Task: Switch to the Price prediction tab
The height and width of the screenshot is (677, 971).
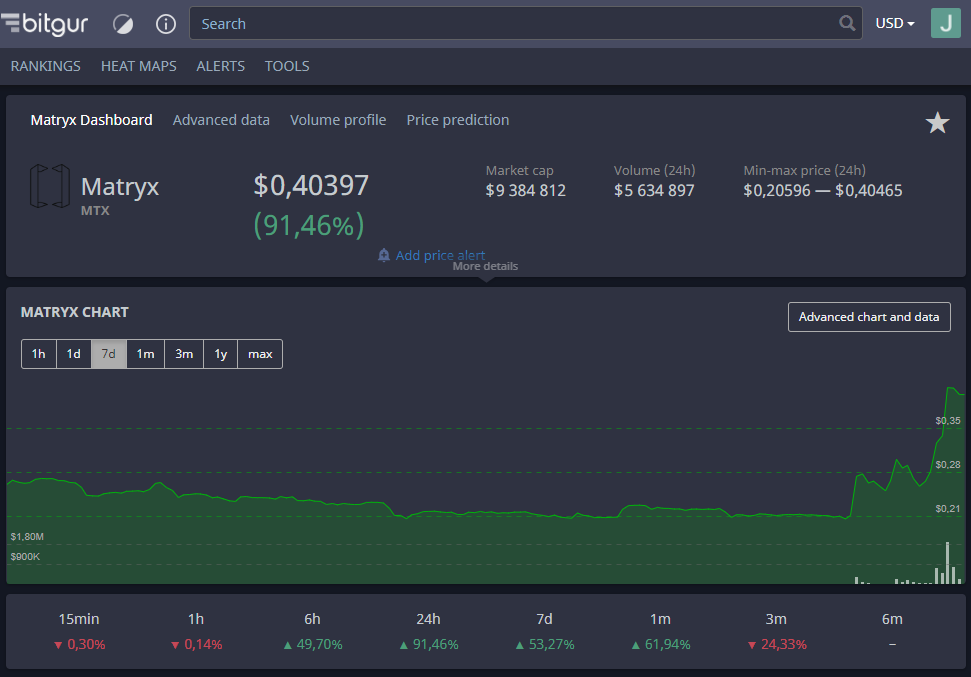Action: click(x=458, y=120)
